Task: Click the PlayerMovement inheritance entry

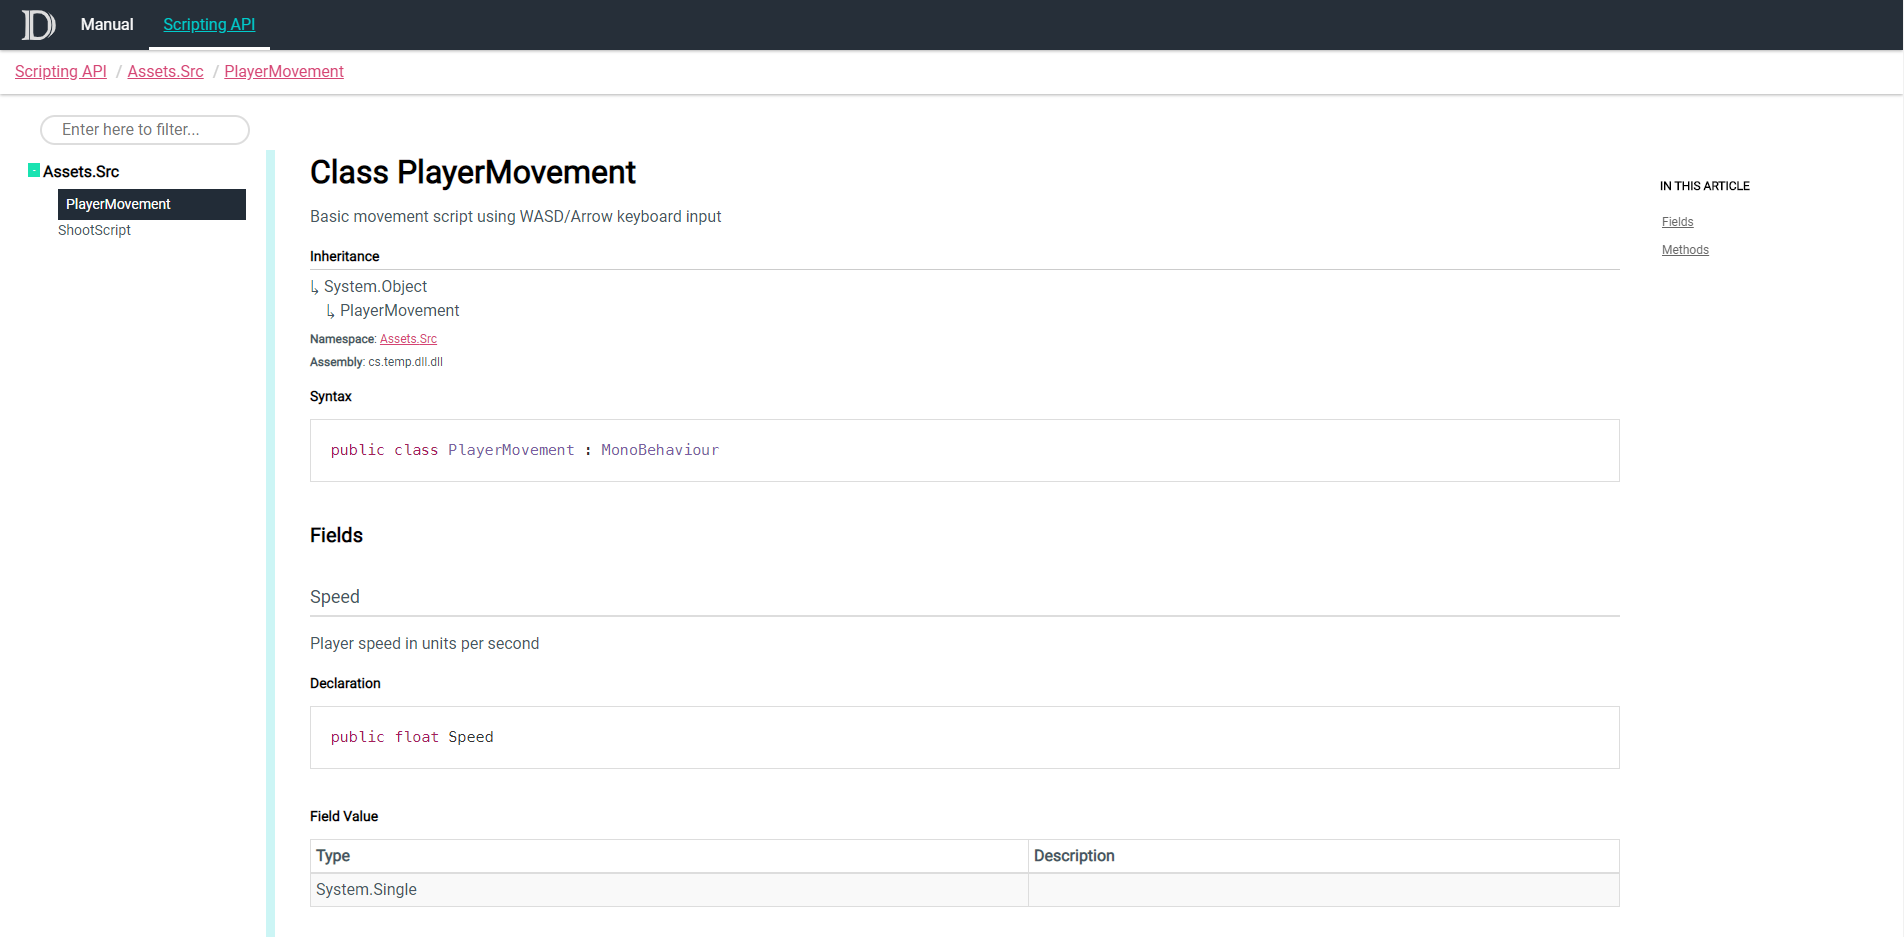Action: [x=400, y=311]
